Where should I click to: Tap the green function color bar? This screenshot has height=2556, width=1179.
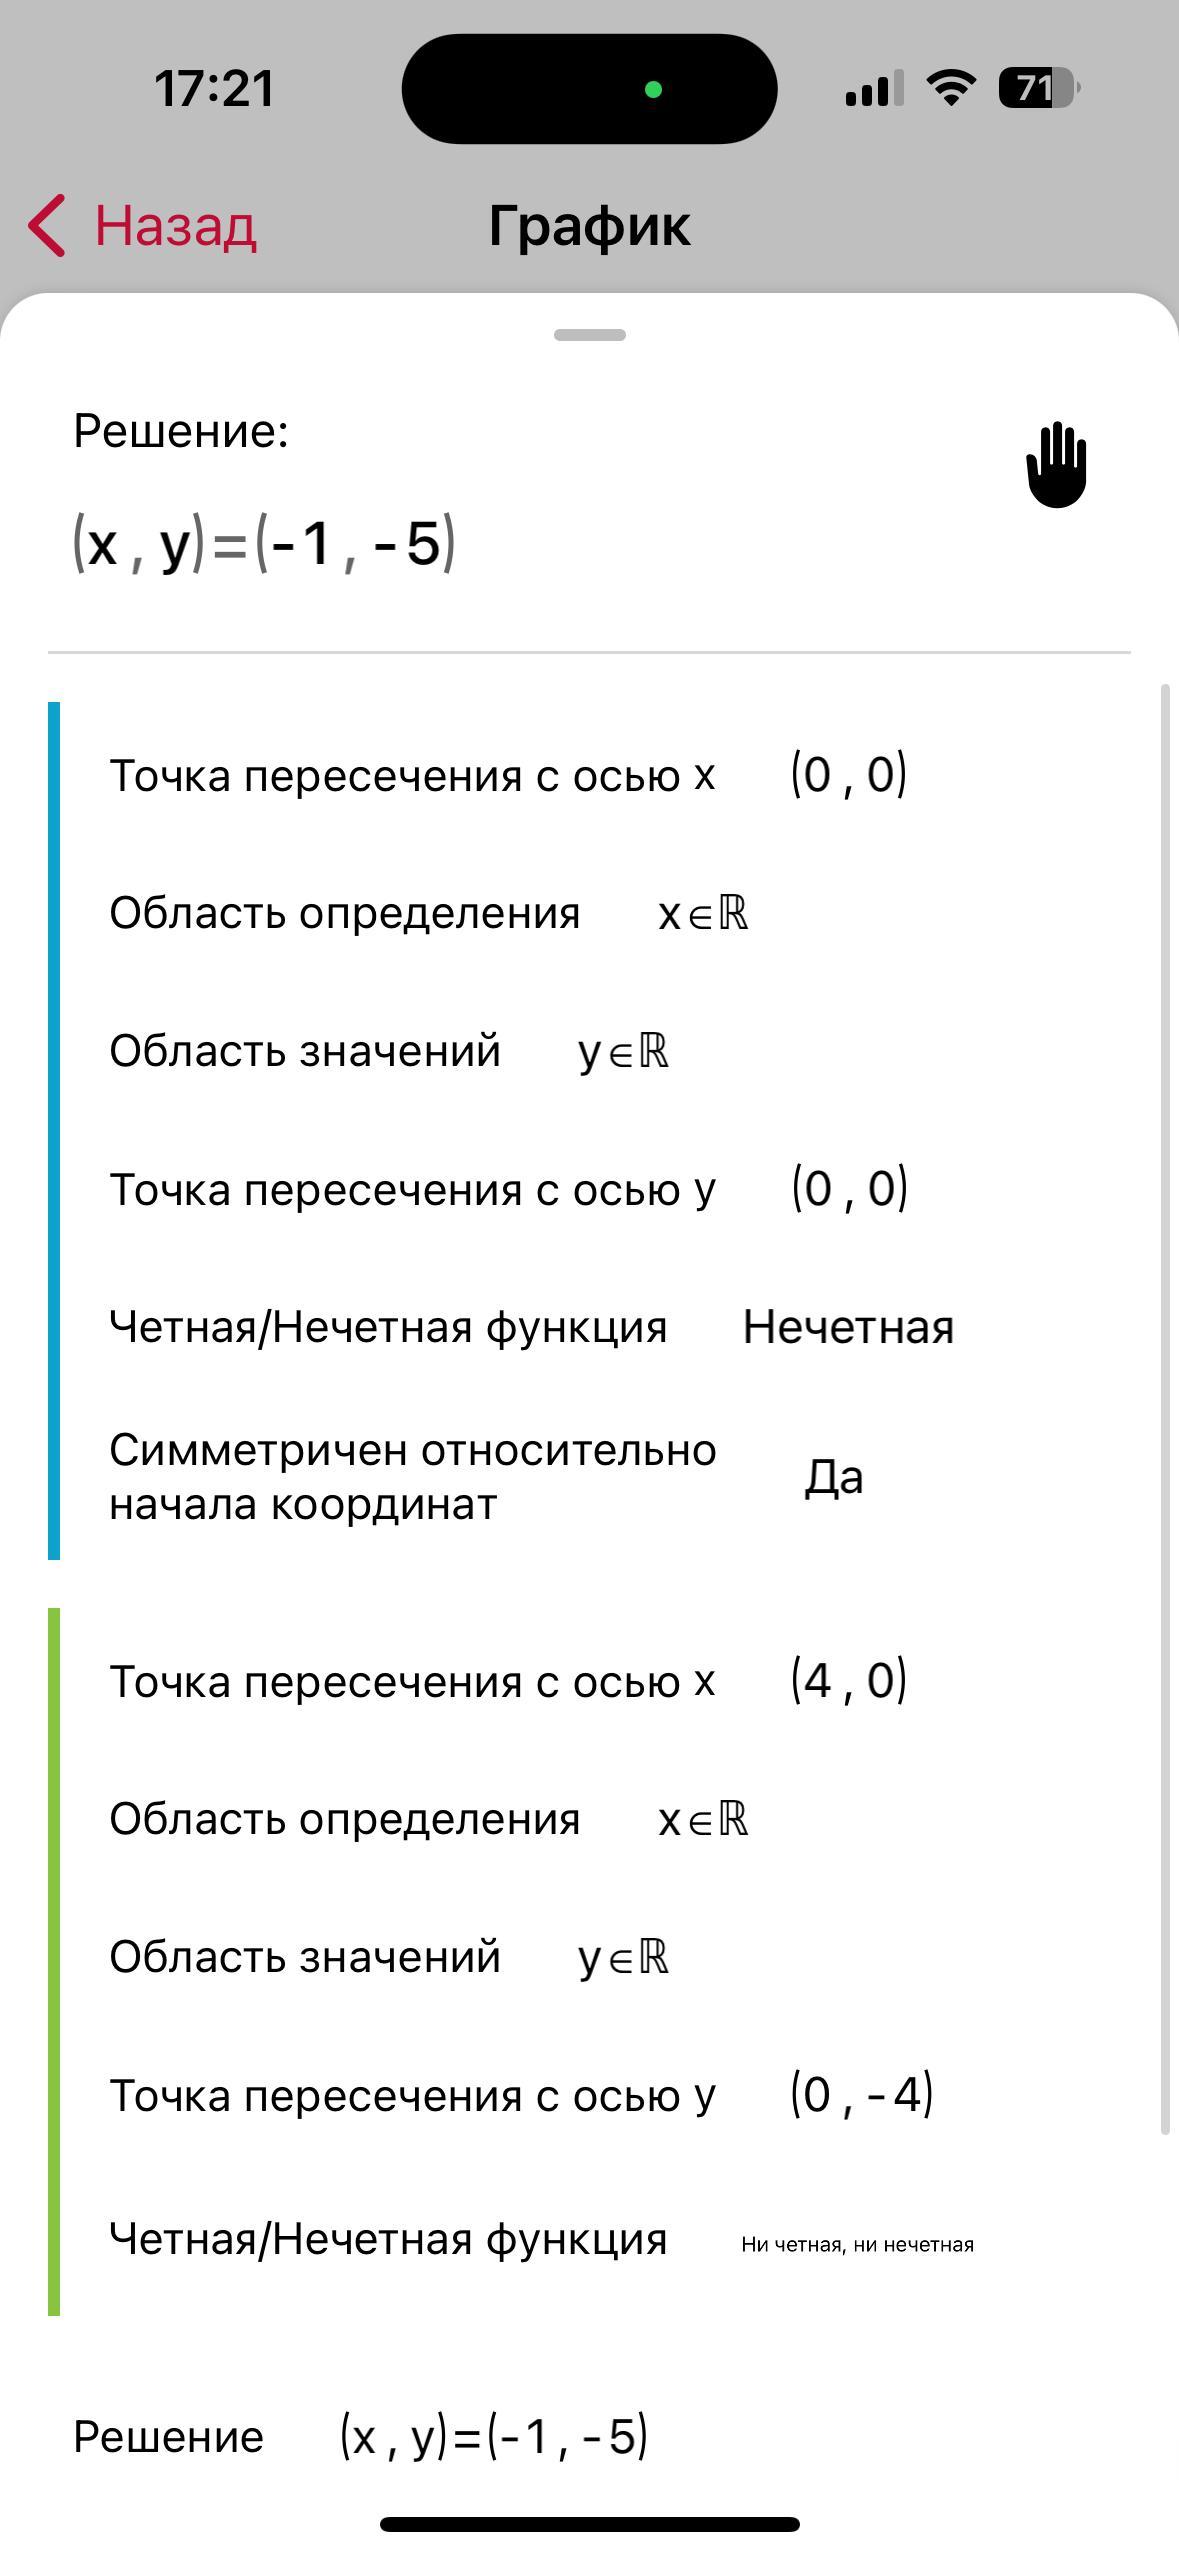(x=54, y=1961)
